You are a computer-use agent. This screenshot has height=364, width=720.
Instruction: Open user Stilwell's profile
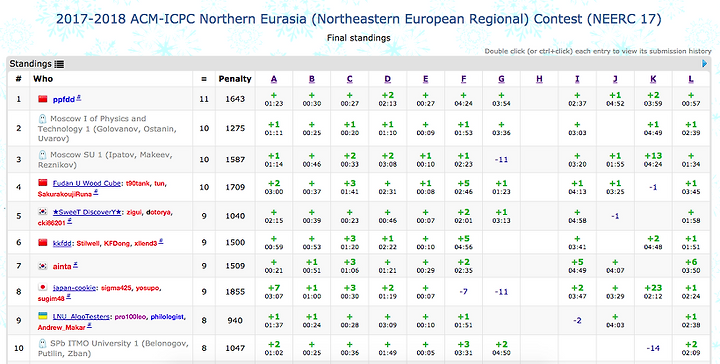[x=88, y=243]
